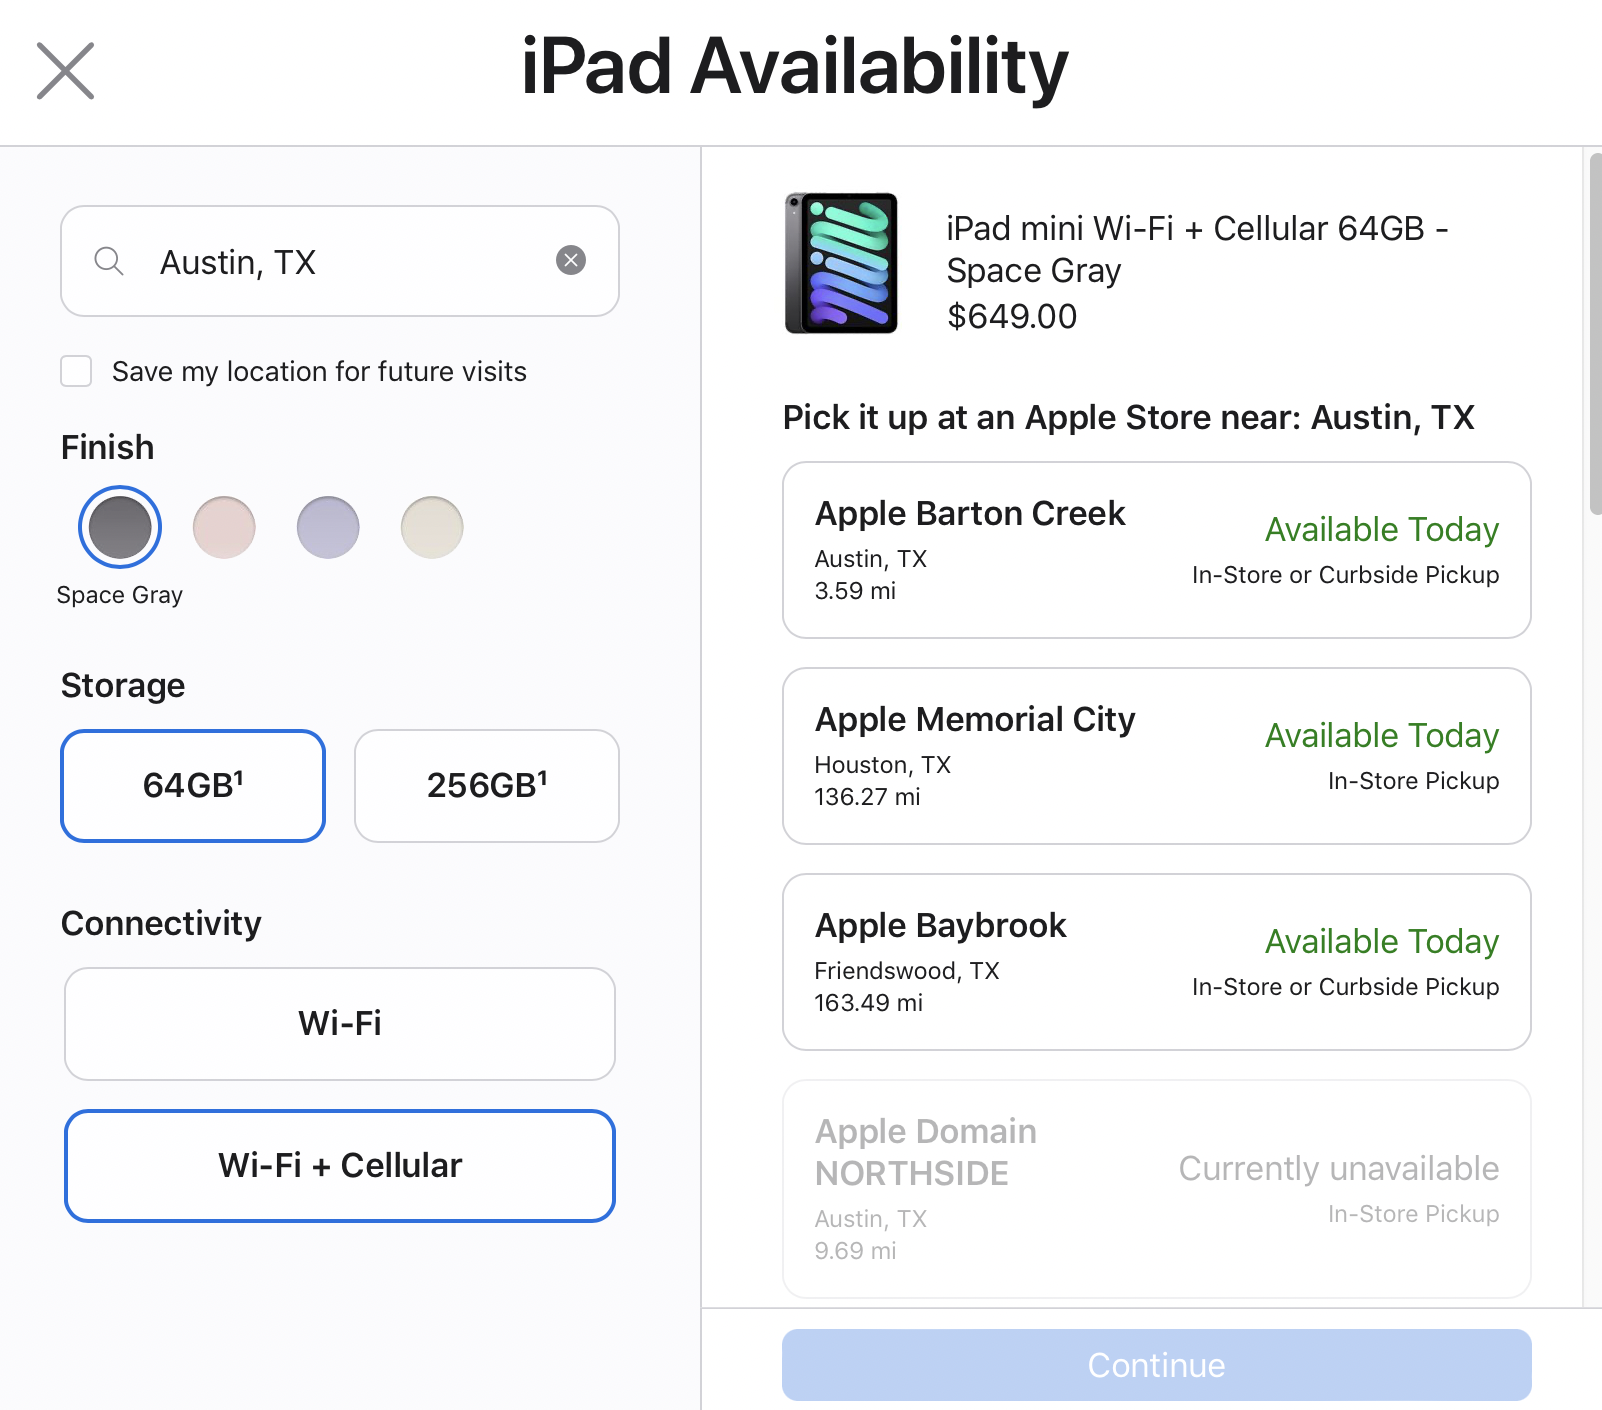Enable save my location for future visits
Screen dimensions: 1602x1410
click(76, 371)
